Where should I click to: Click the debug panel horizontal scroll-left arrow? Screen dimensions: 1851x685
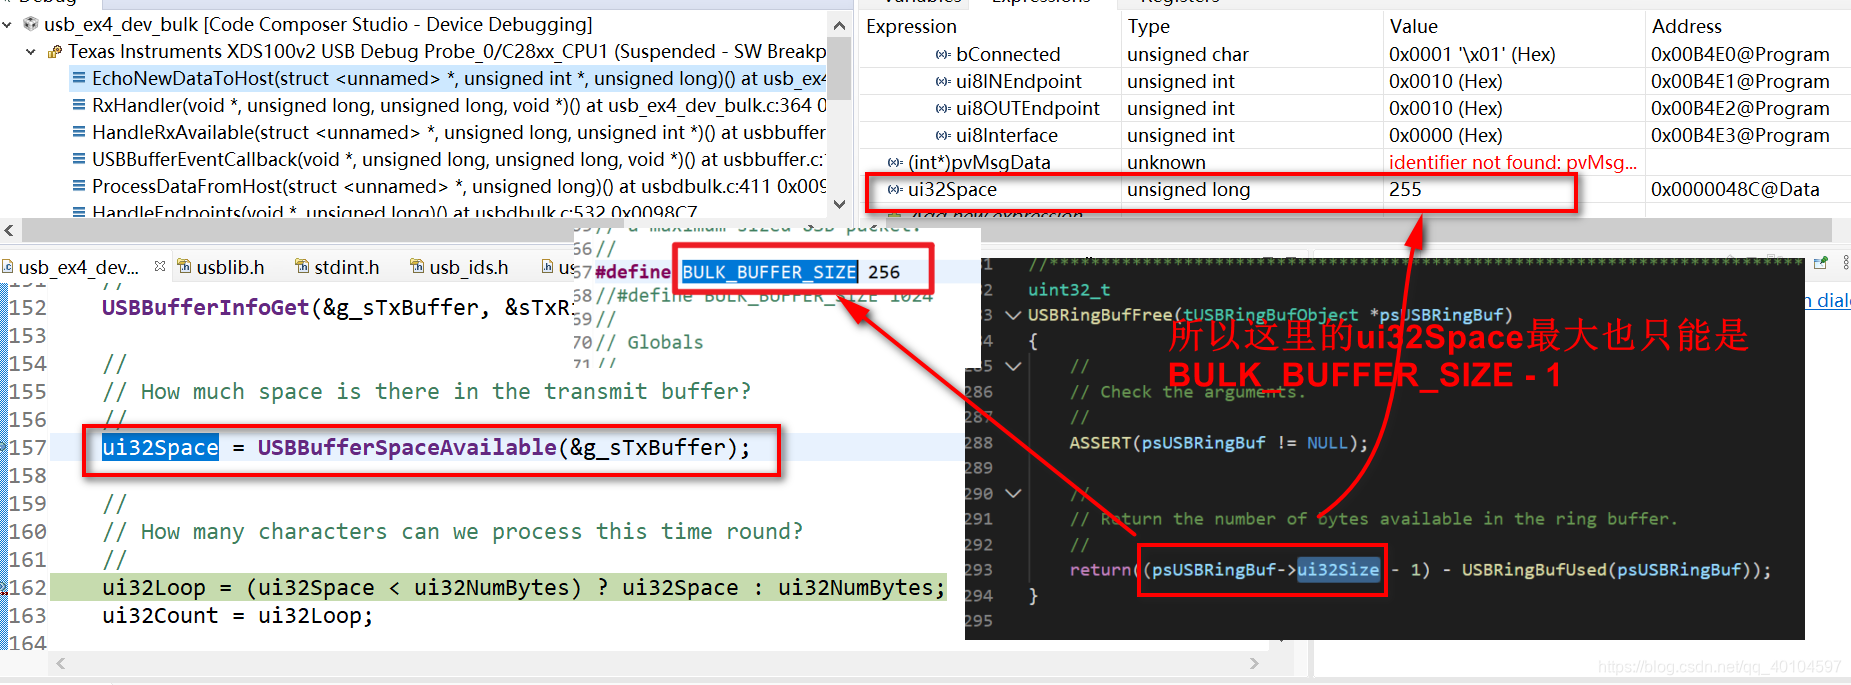click(x=9, y=229)
